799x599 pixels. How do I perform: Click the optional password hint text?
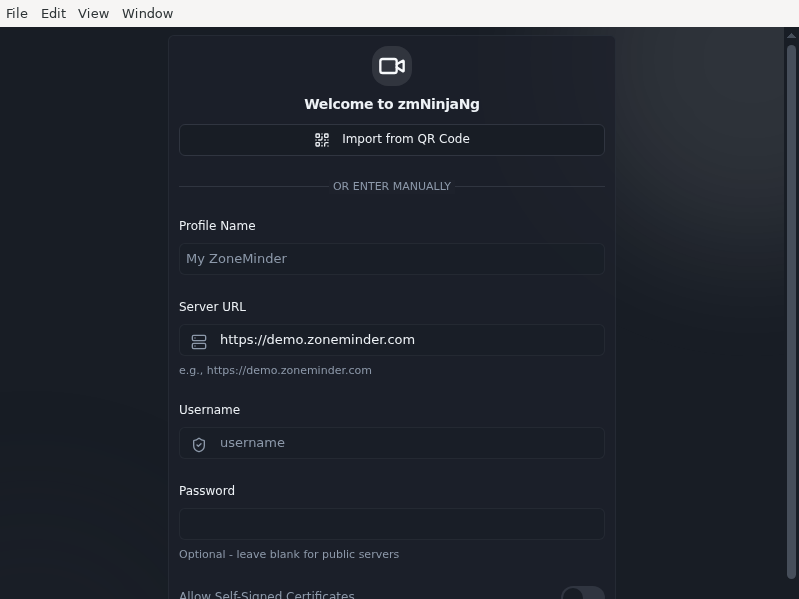tap(289, 554)
